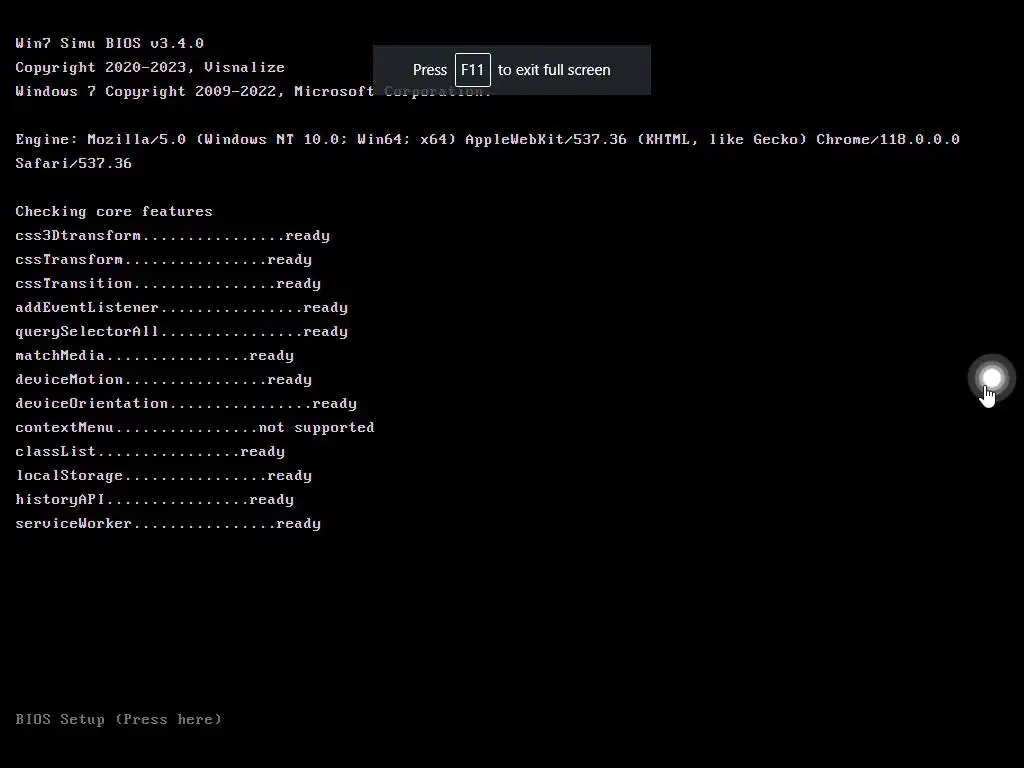Click the 'Safari/537.36' text line
Viewport: 1024px width, 768px height.
point(73,163)
